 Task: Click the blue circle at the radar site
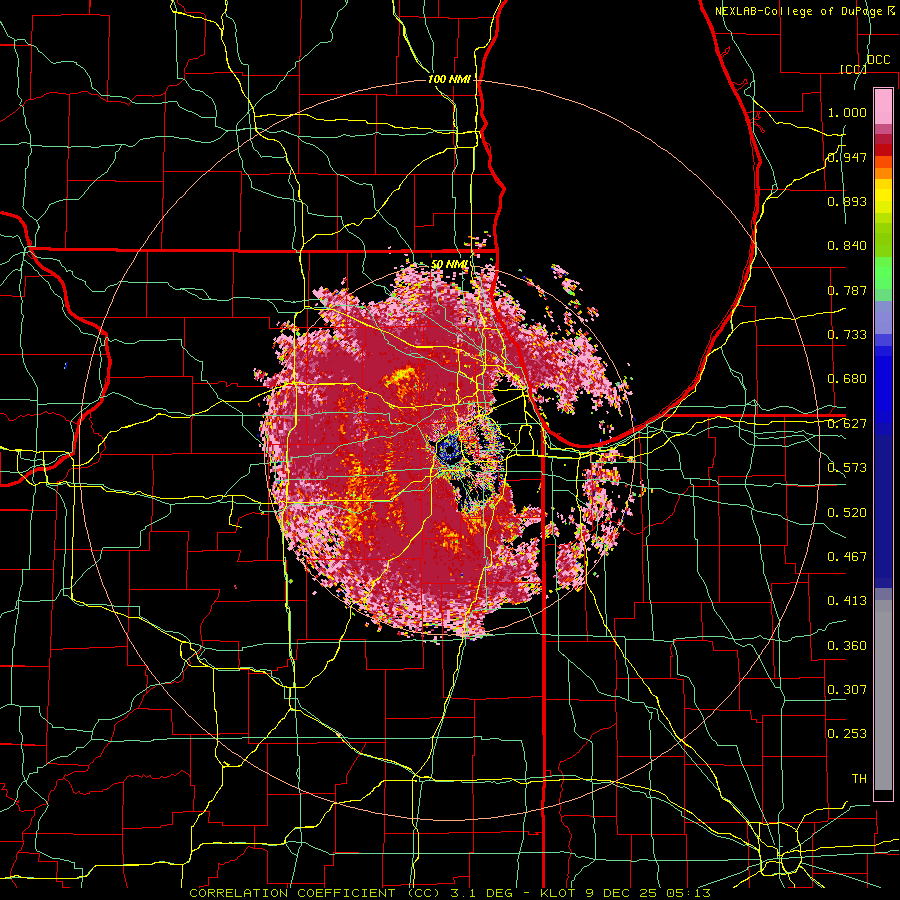448,449
